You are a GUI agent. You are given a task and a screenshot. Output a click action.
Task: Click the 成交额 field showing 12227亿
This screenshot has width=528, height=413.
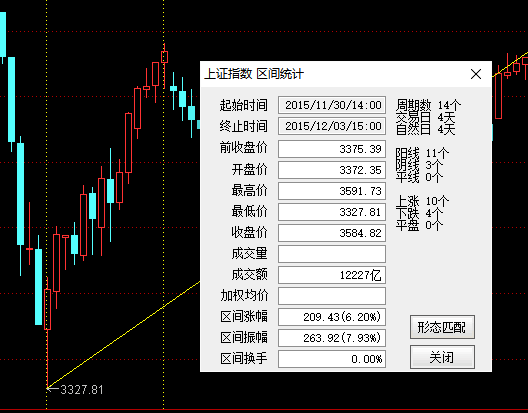tap(332, 275)
